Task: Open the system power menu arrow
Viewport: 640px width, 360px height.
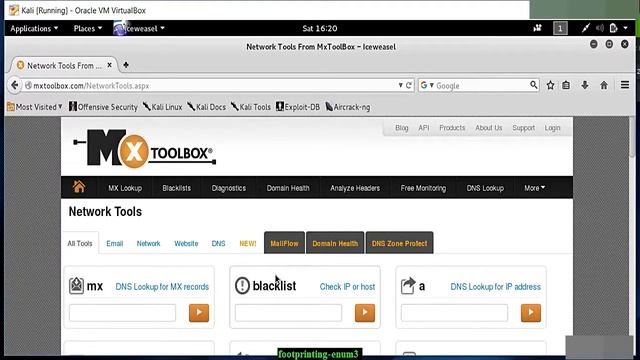Action: 625,28
